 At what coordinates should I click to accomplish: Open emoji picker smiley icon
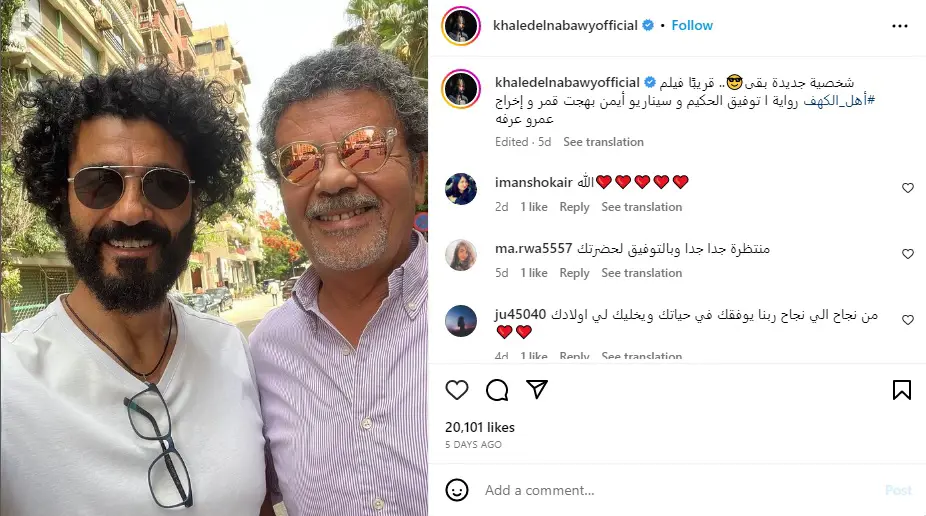(x=457, y=490)
